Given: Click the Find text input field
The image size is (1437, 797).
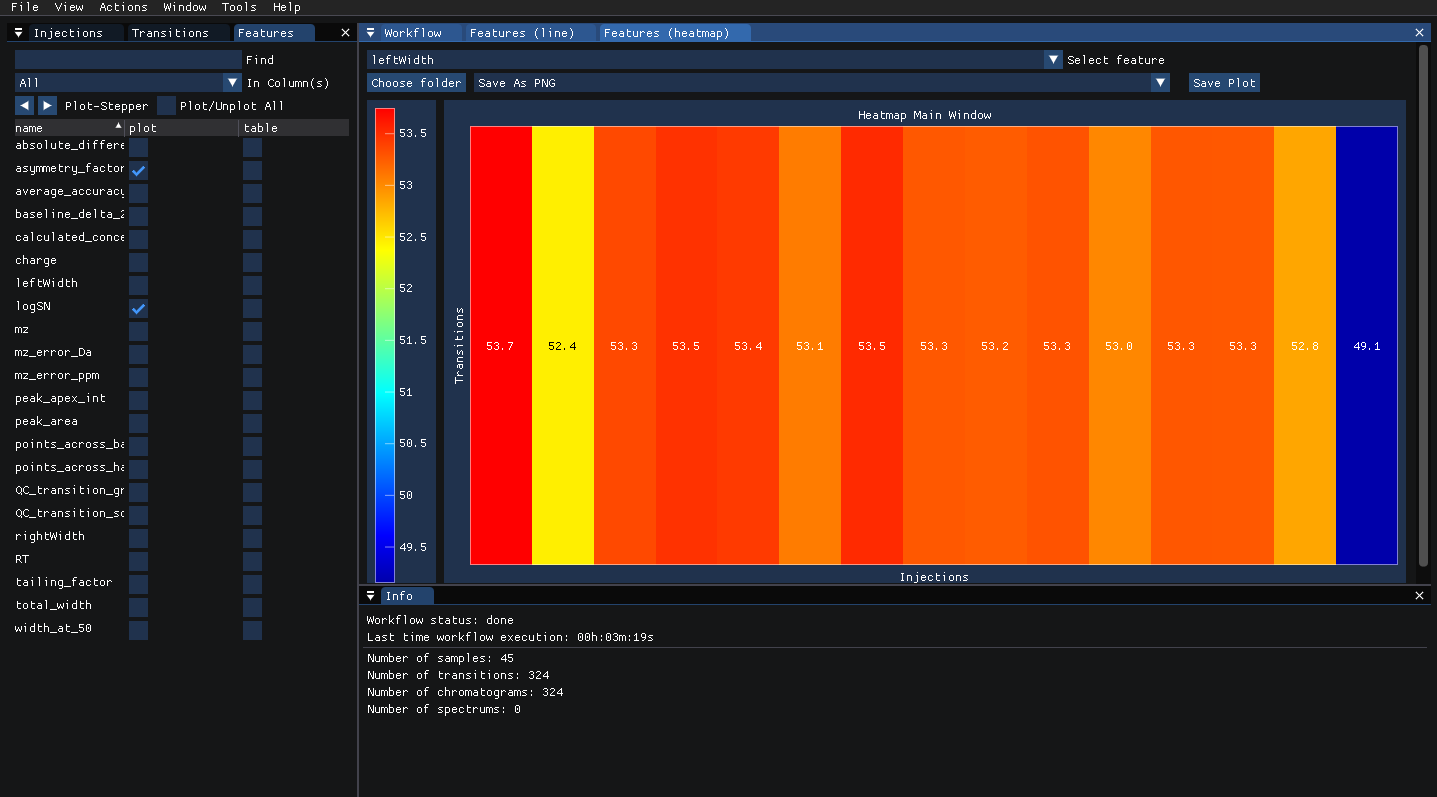Looking at the screenshot, I should 128,60.
